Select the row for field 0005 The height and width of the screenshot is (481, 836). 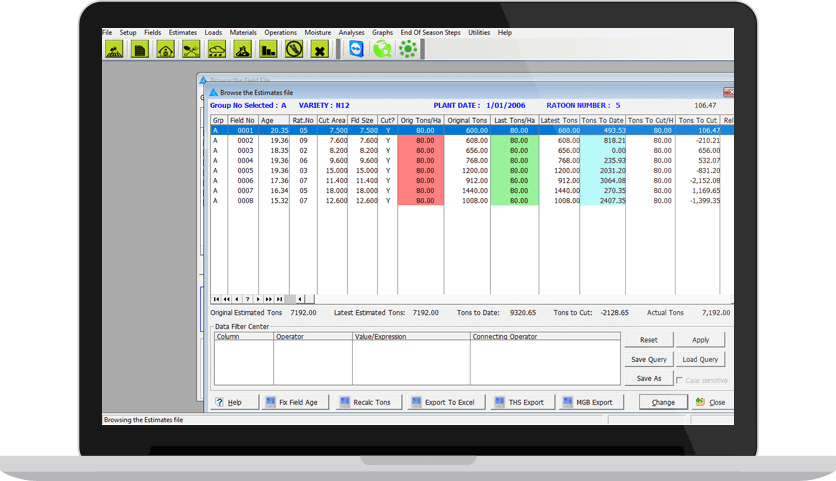(x=472, y=171)
